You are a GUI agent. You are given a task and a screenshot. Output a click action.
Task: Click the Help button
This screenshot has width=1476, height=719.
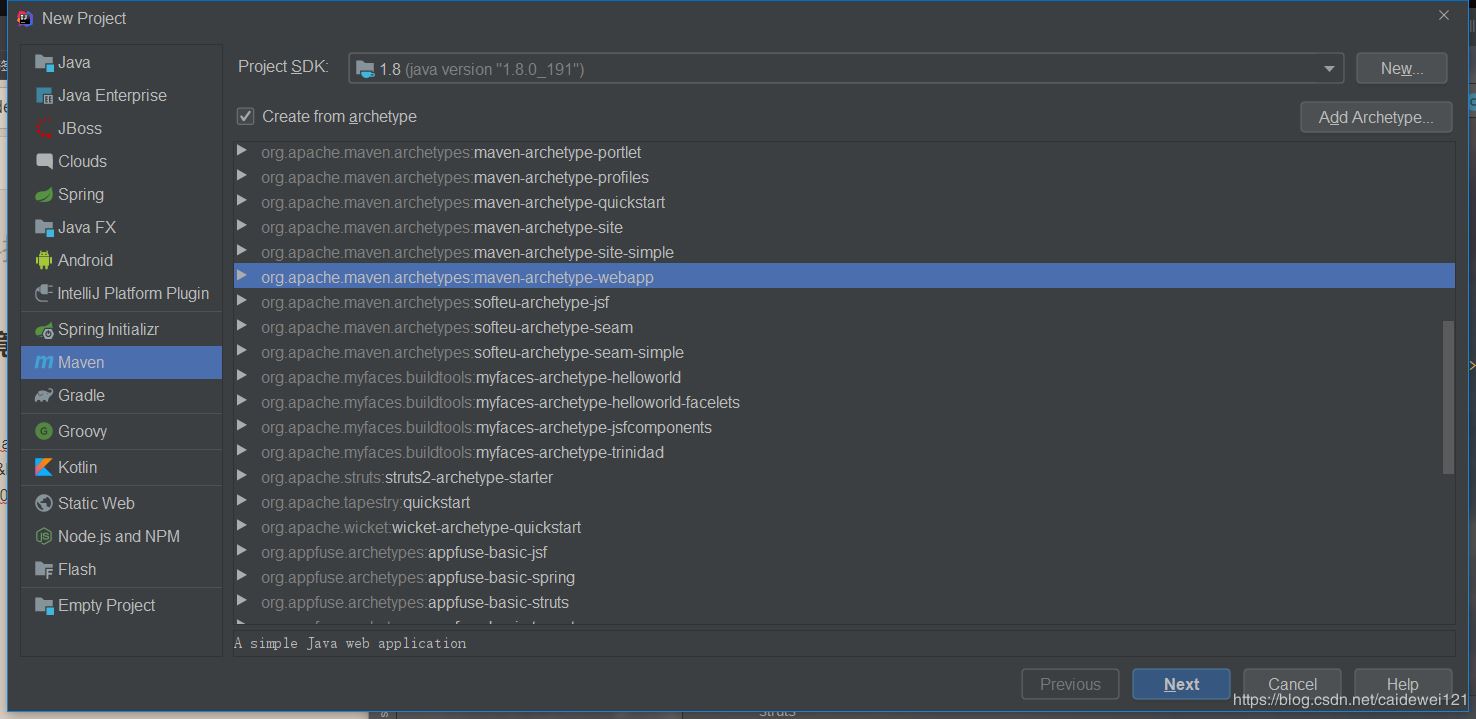pyautogui.click(x=1402, y=684)
